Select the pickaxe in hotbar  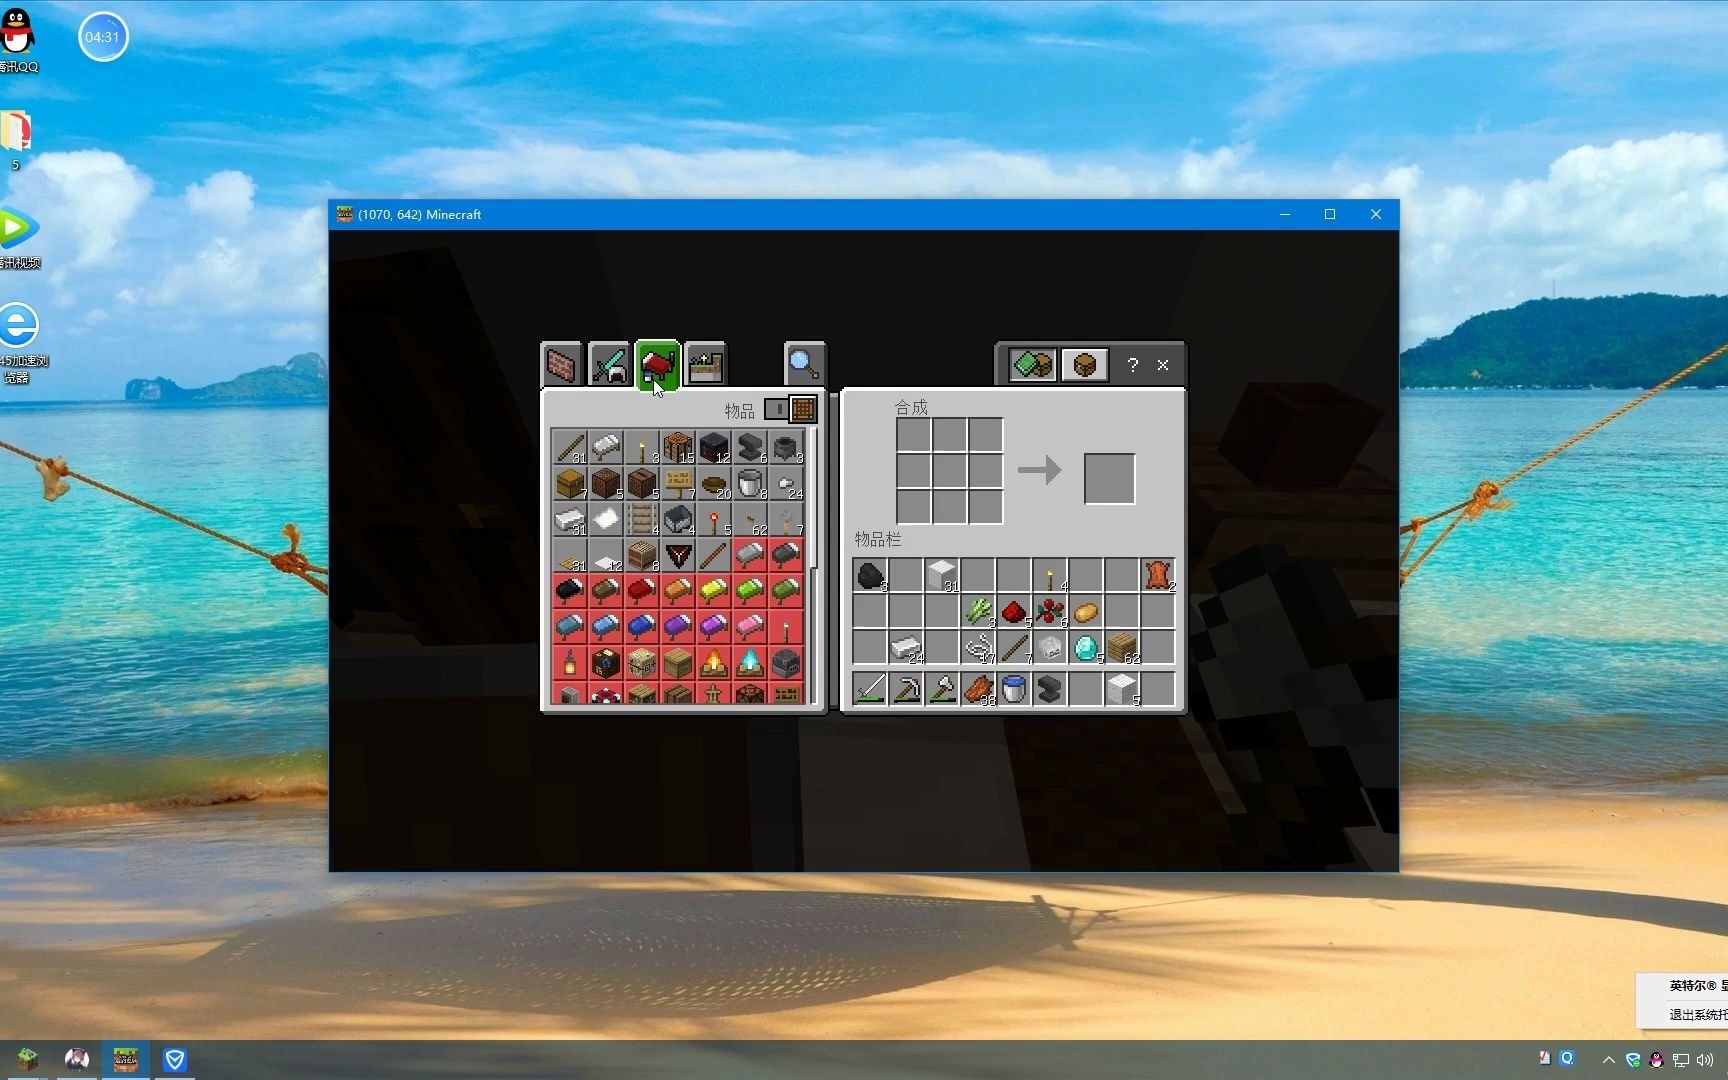tap(906, 689)
